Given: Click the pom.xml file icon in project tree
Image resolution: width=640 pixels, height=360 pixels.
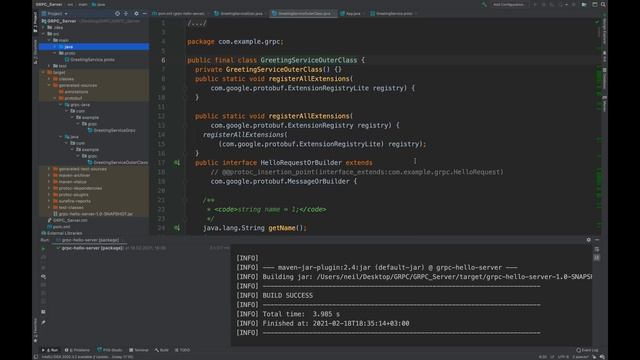Looking at the screenshot, I should (x=49, y=227).
